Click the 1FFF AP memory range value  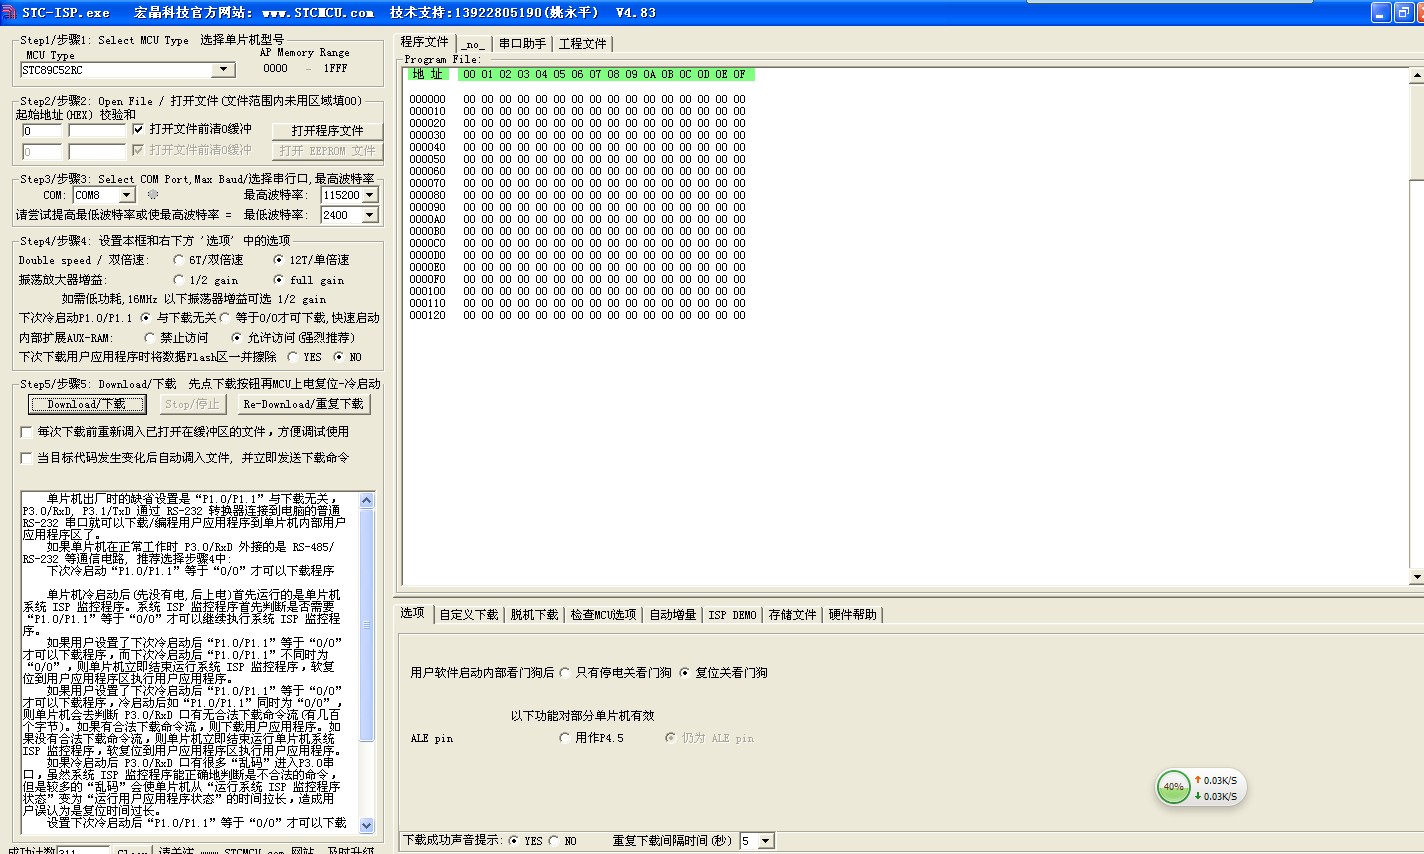[x=336, y=69]
